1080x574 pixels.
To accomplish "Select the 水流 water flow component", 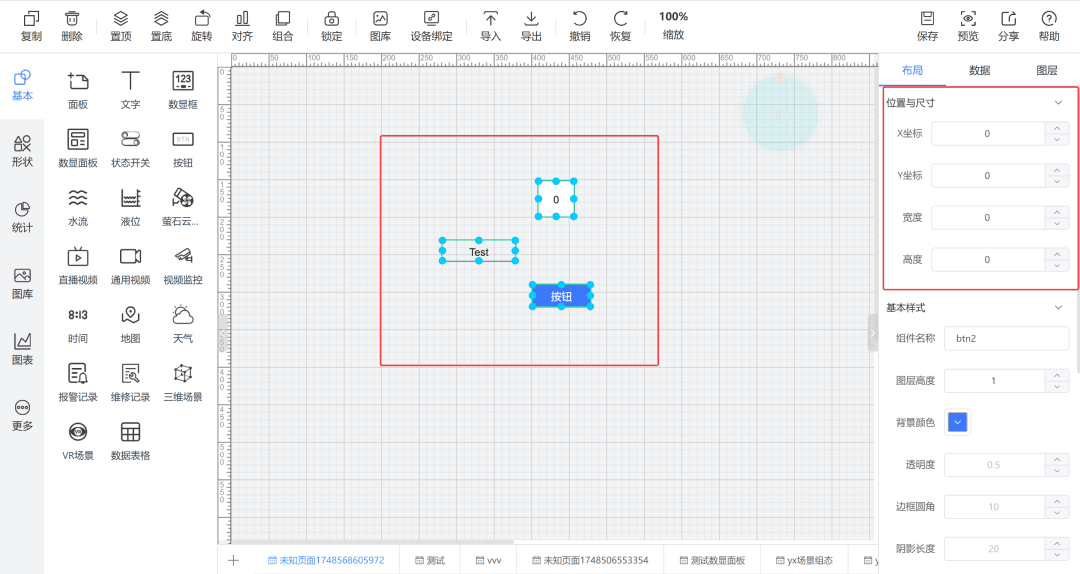I will point(78,207).
